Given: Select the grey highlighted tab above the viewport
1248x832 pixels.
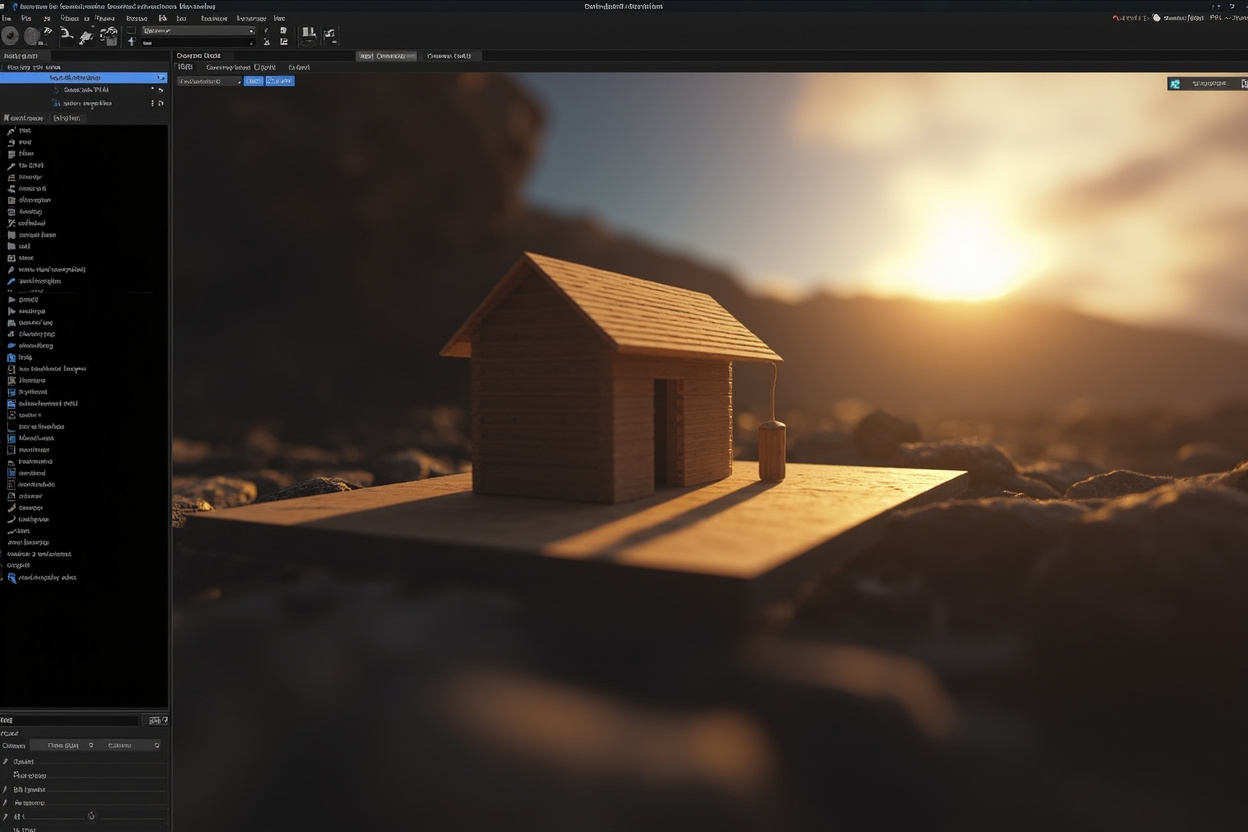Looking at the screenshot, I should click(x=386, y=56).
